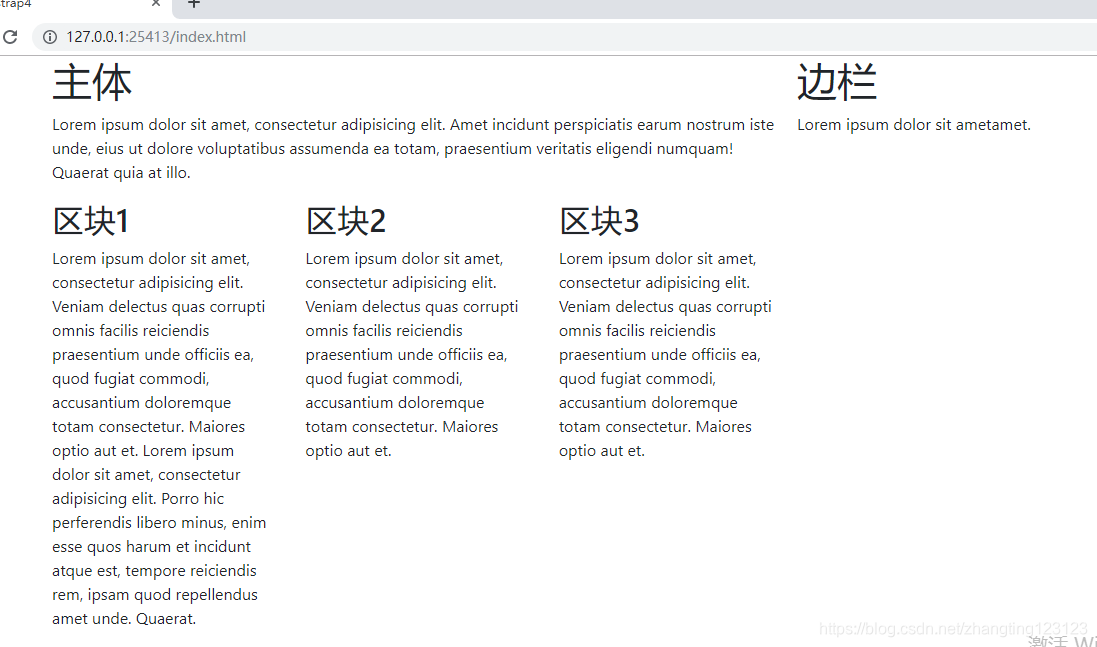Close the trap4 browser tab
Screen dimensions: 1097x647
[x=156, y=3]
